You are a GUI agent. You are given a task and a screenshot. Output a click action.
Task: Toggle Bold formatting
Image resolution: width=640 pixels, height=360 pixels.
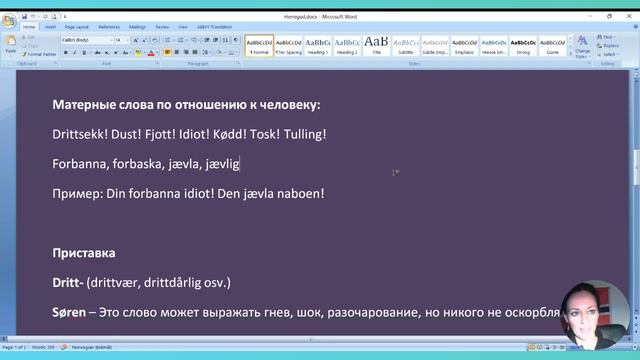[x=66, y=53]
